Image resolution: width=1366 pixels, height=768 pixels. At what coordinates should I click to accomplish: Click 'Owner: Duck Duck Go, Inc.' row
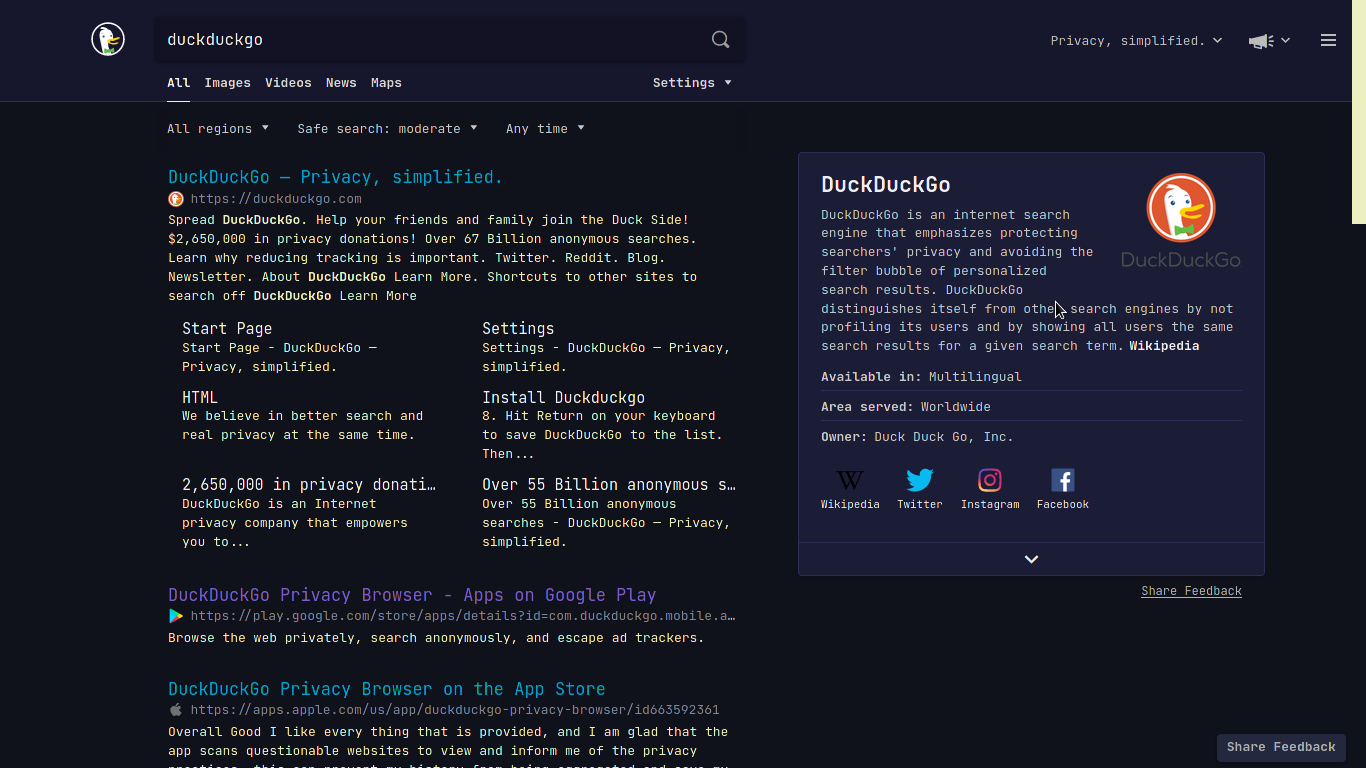1031,437
